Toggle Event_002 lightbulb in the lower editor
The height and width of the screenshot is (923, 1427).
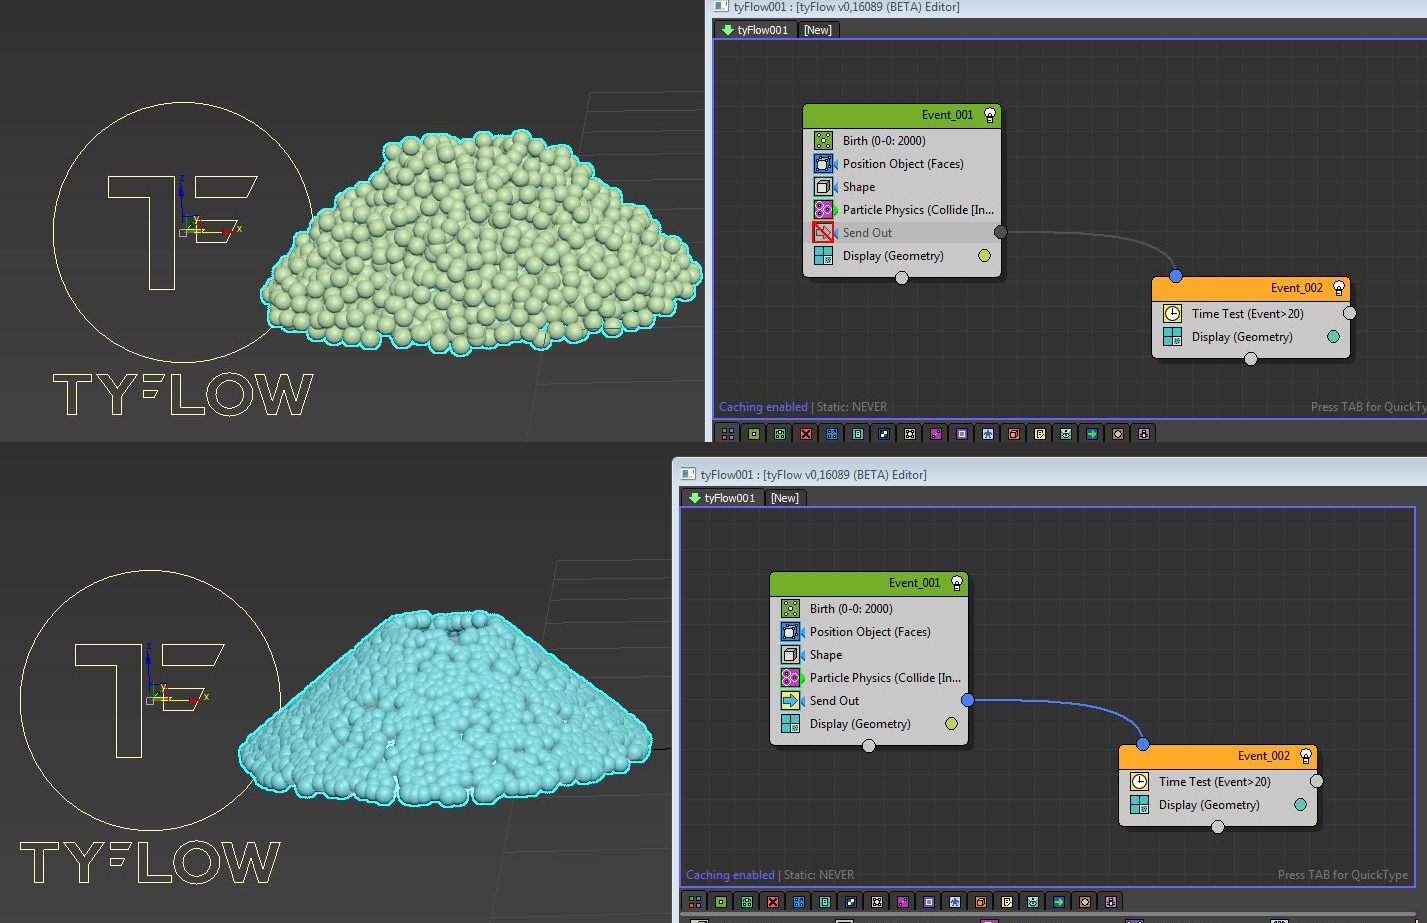click(x=1306, y=756)
